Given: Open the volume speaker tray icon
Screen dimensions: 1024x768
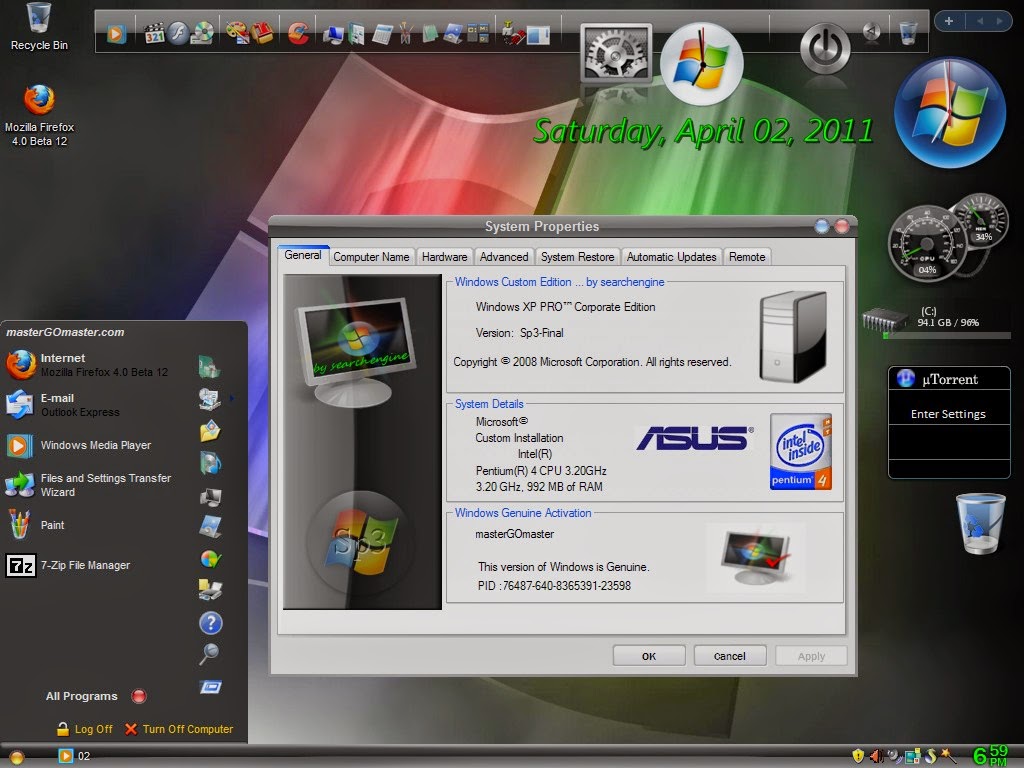Looking at the screenshot, I should click(x=876, y=756).
